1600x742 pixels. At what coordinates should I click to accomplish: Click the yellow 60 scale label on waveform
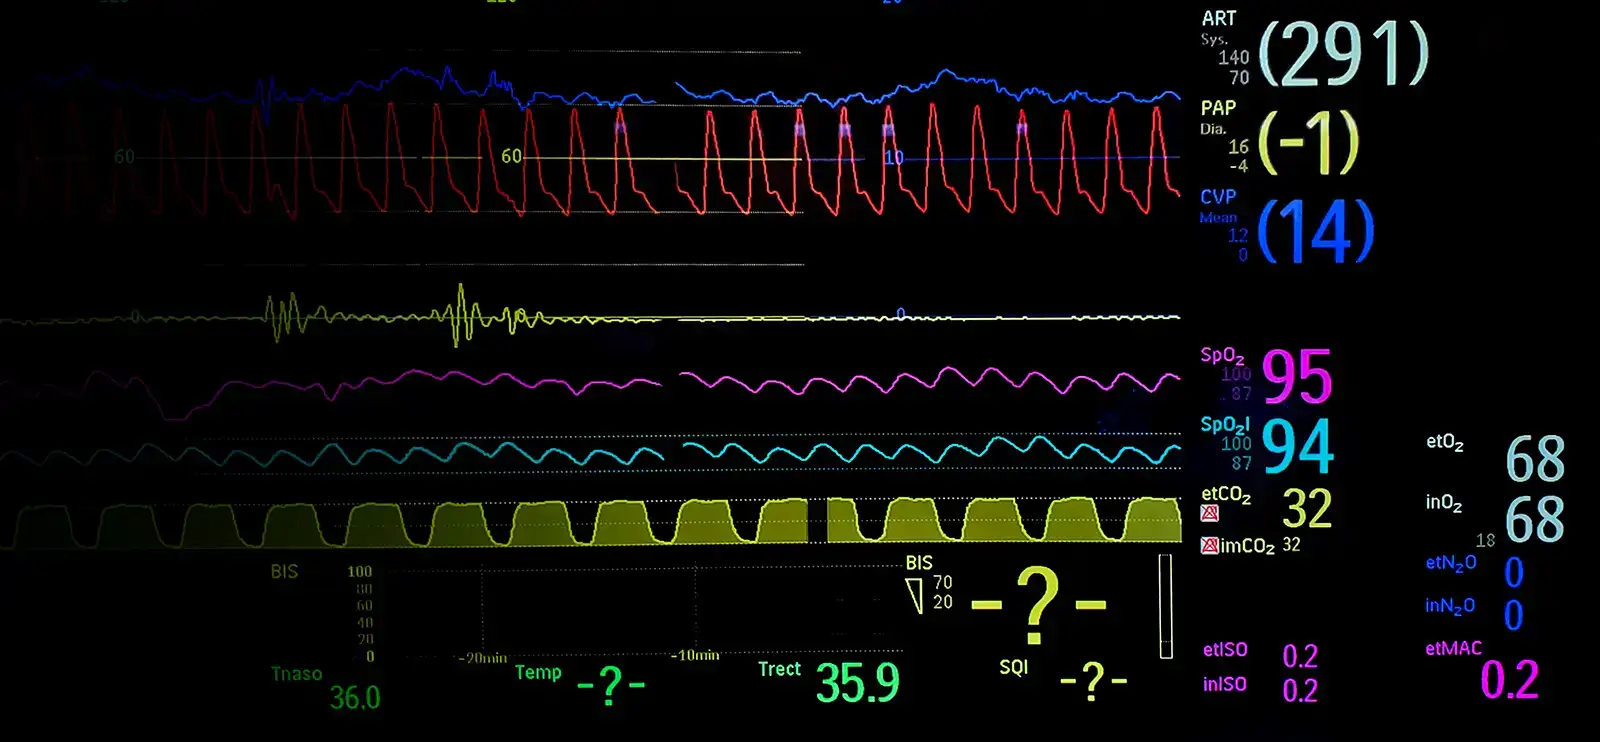tap(511, 157)
